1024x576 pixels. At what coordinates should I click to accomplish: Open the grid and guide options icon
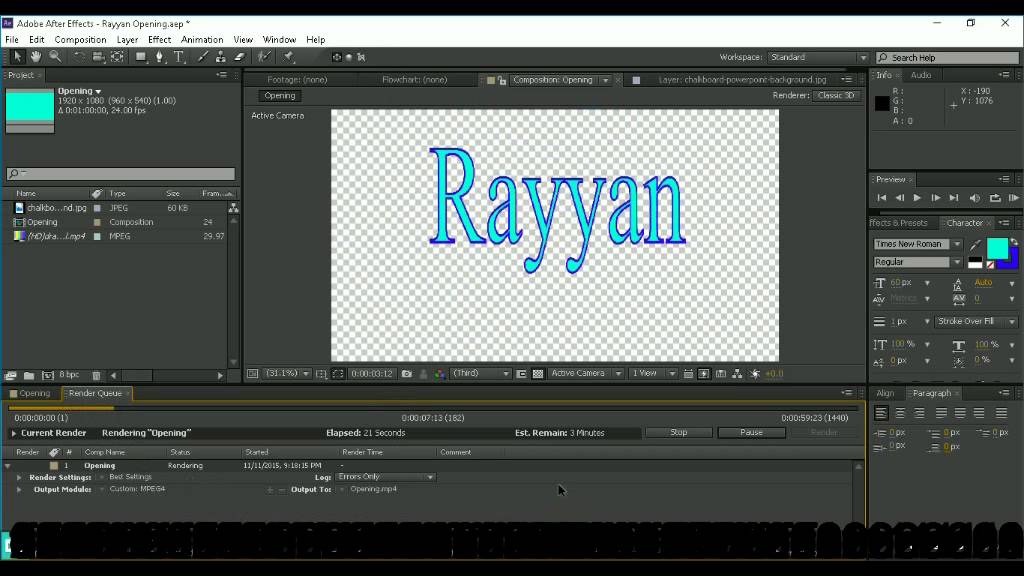[x=321, y=374]
